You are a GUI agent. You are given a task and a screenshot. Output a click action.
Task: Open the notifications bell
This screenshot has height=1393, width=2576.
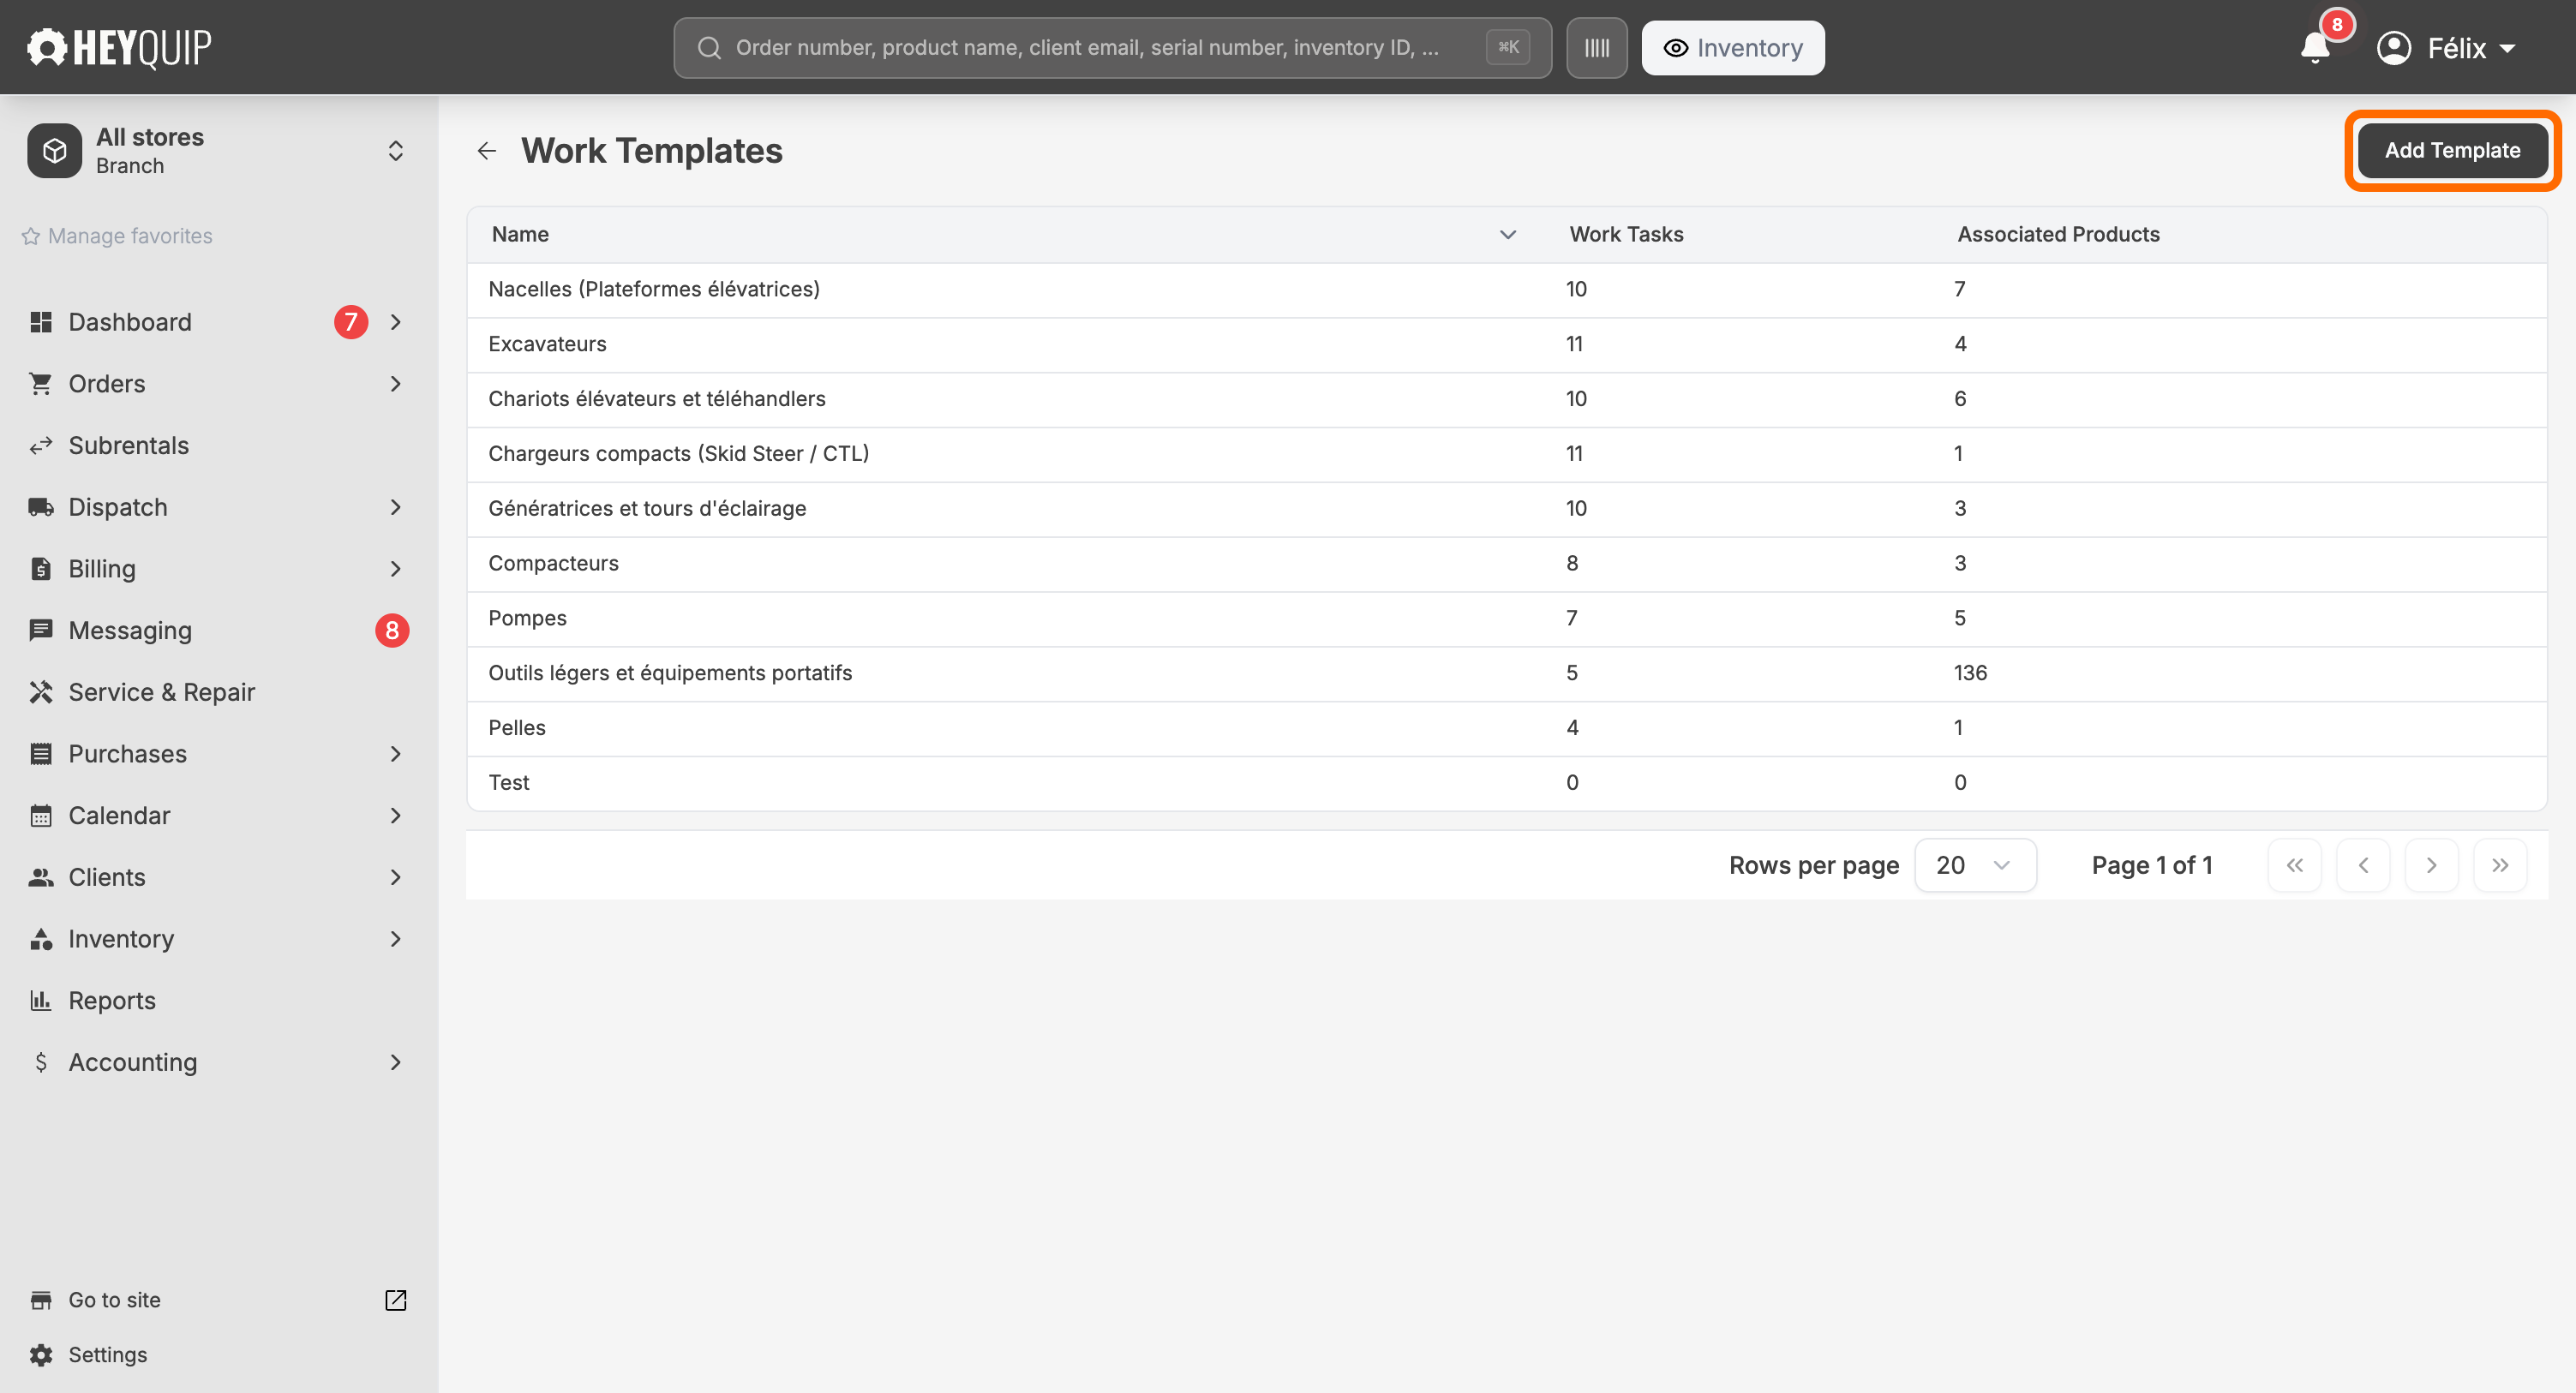[2314, 47]
